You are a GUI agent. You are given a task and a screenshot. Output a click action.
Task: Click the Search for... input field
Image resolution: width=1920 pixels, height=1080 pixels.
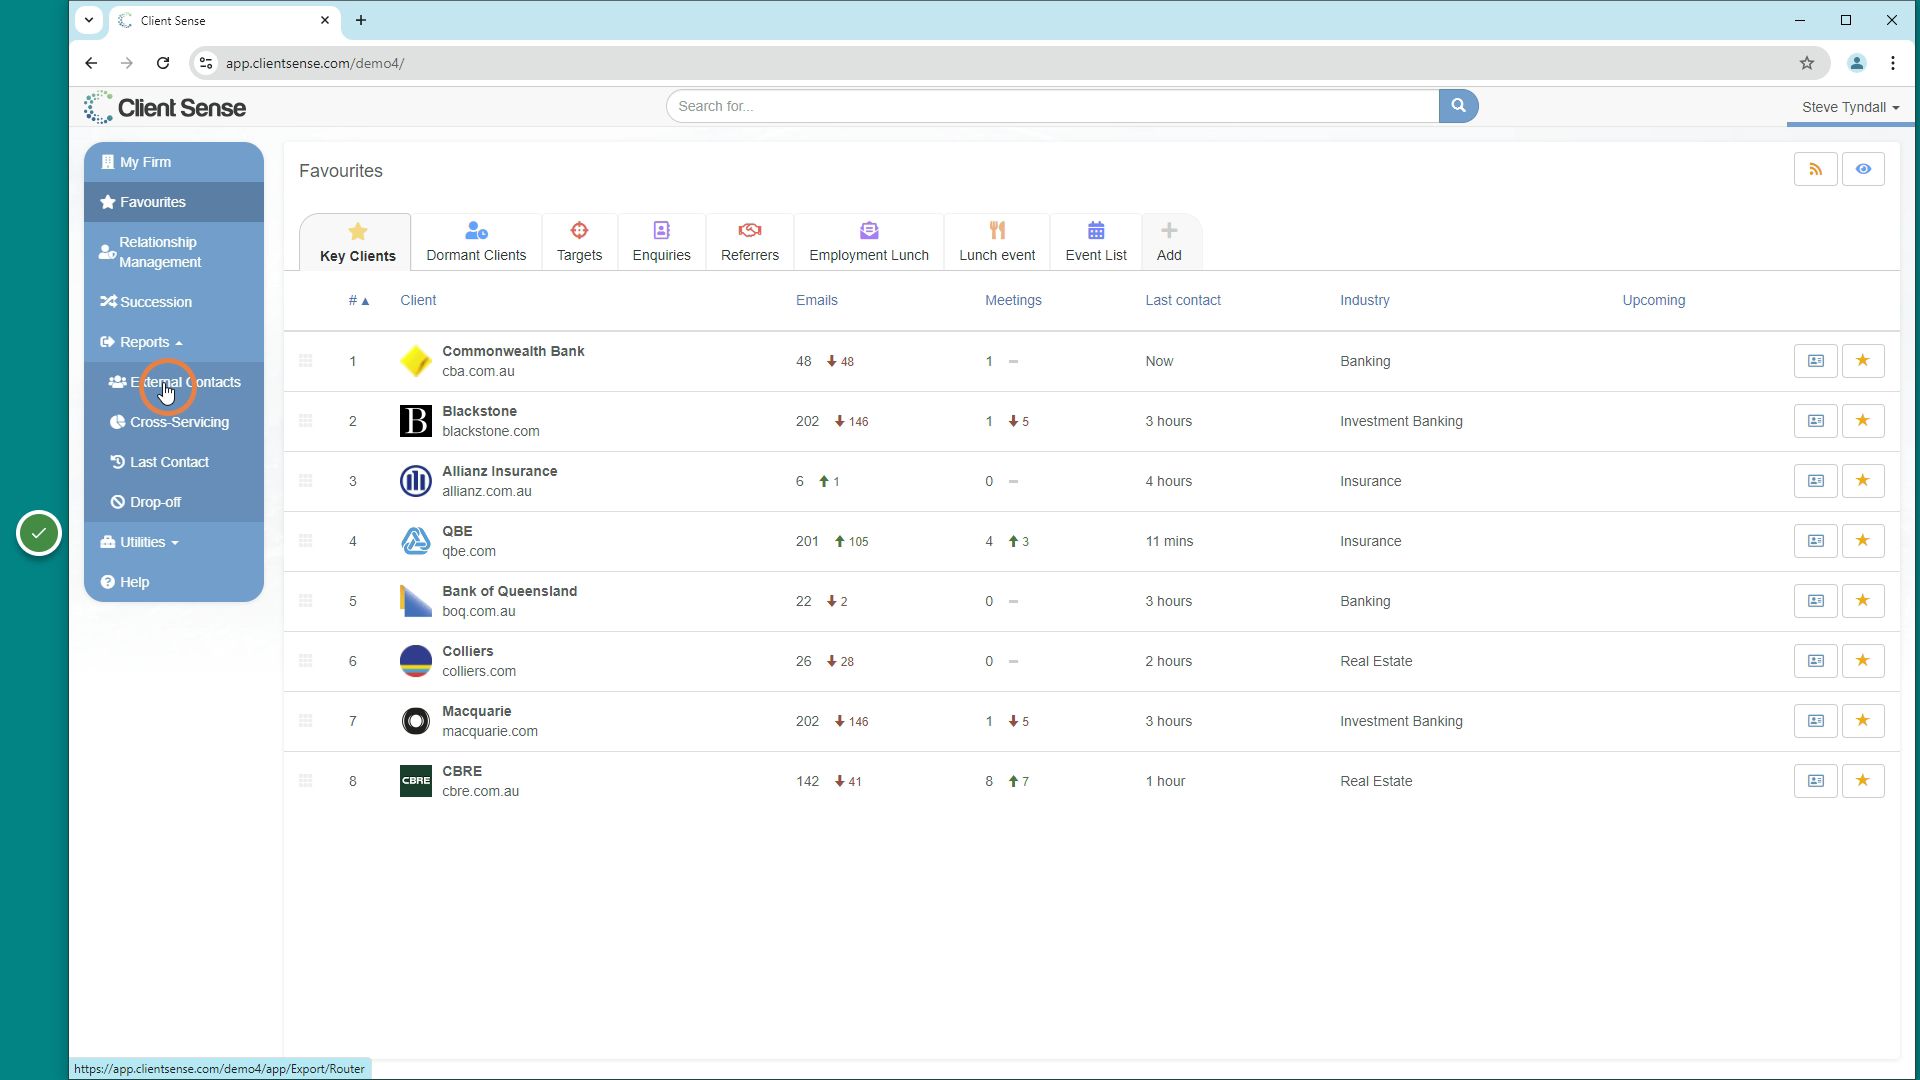point(1053,106)
